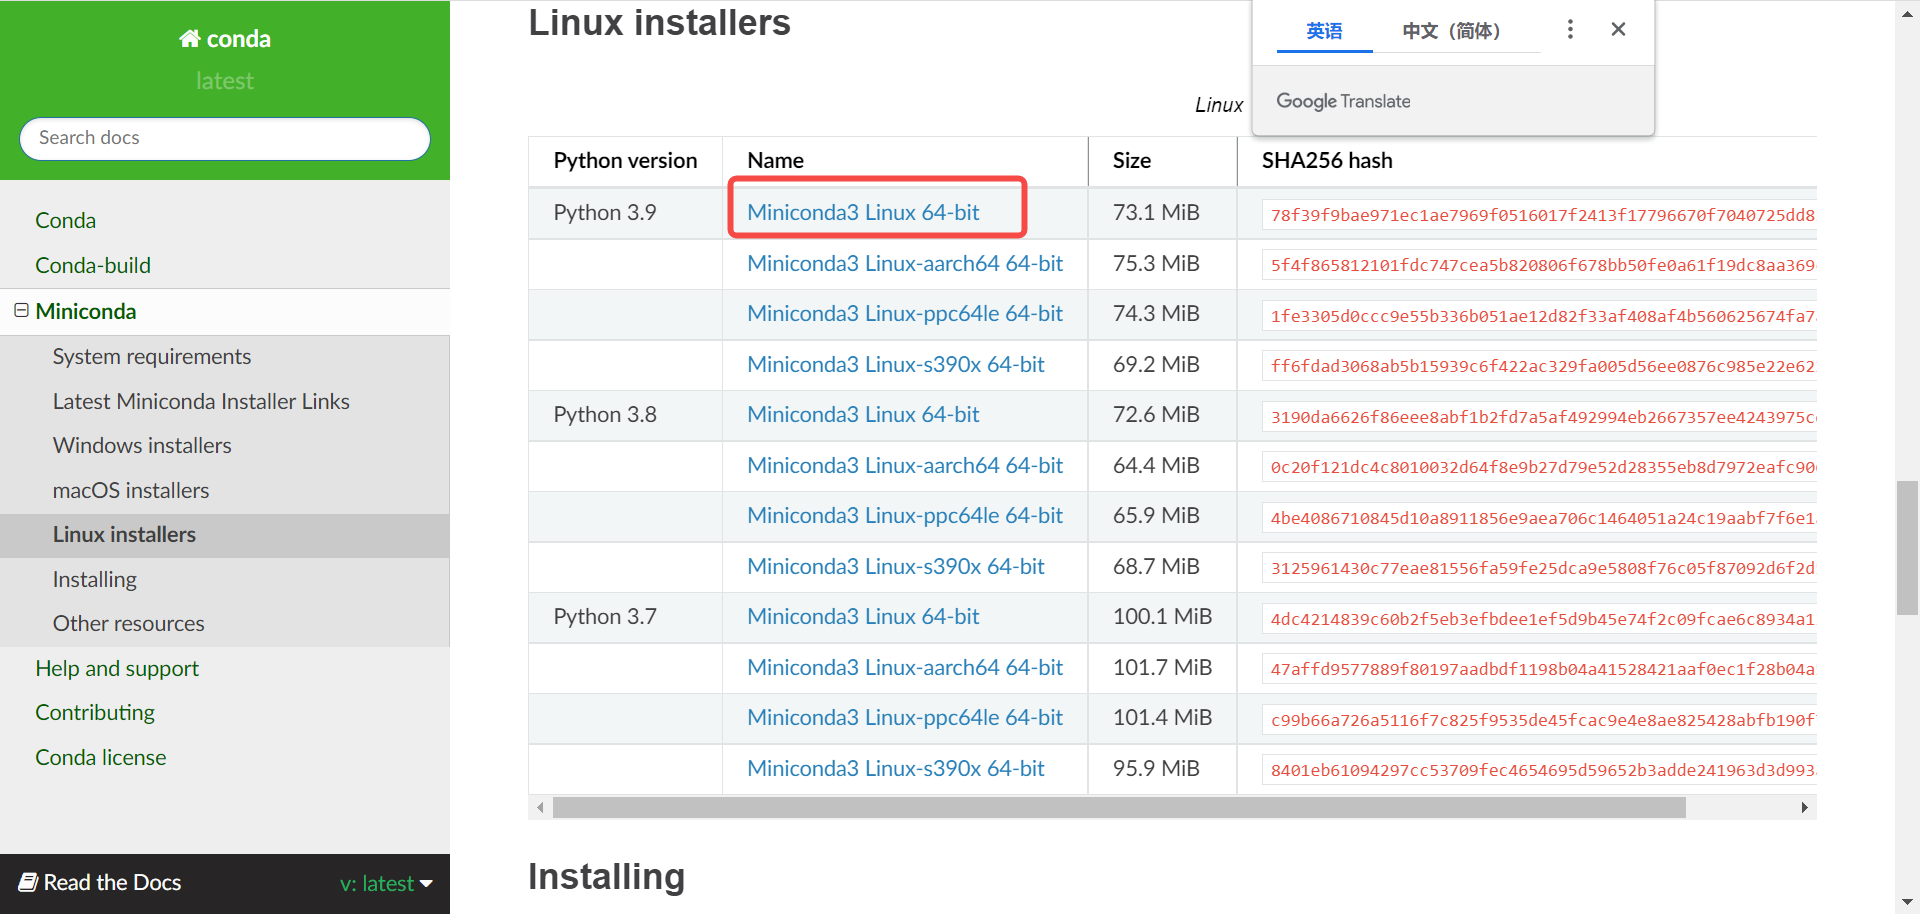Click the Read the Docs book icon
This screenshot has height=914, width=1920.
coord(28,882)
